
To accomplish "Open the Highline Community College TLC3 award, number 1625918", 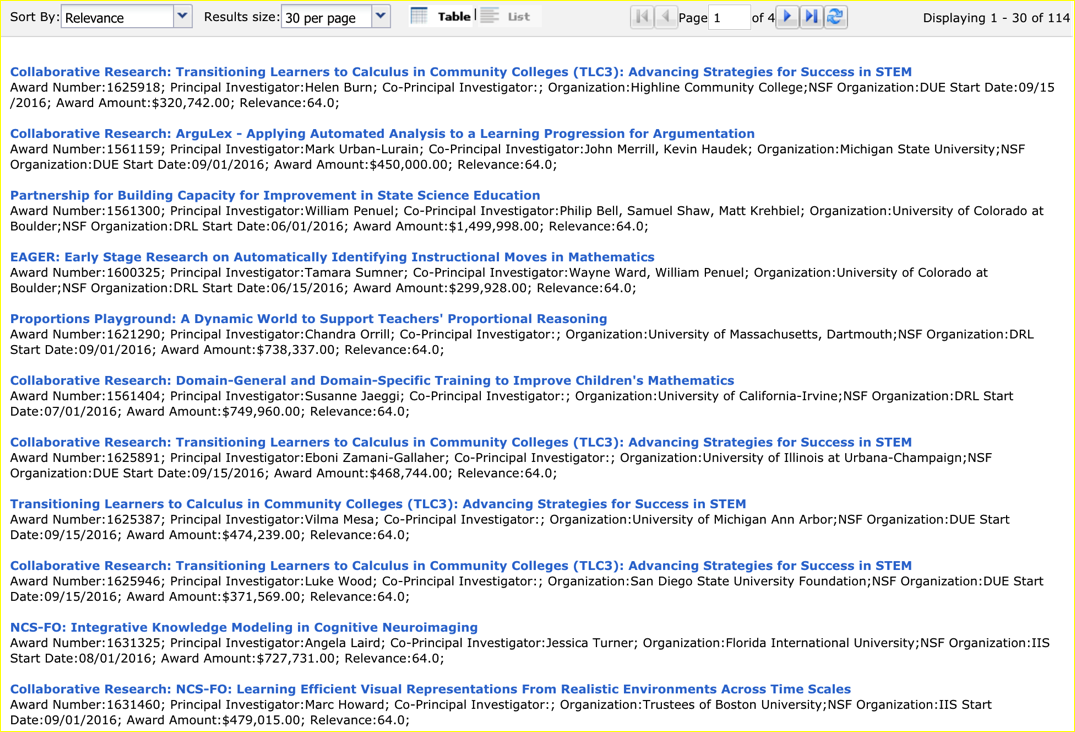I will coord(461,72).
